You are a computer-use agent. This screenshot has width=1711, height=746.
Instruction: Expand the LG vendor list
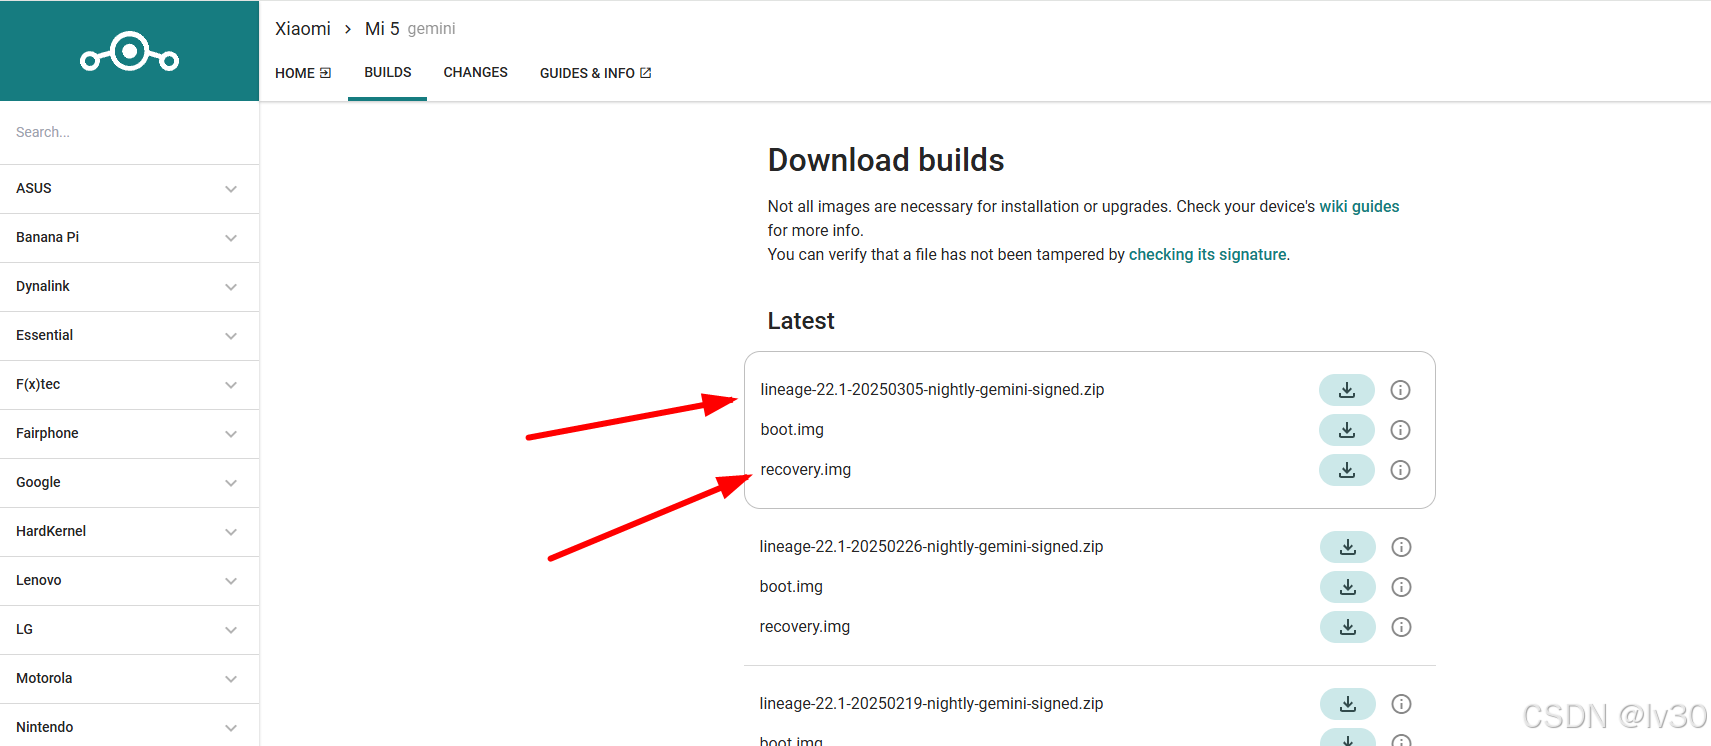pyautogui.click(x=130, y=630)
